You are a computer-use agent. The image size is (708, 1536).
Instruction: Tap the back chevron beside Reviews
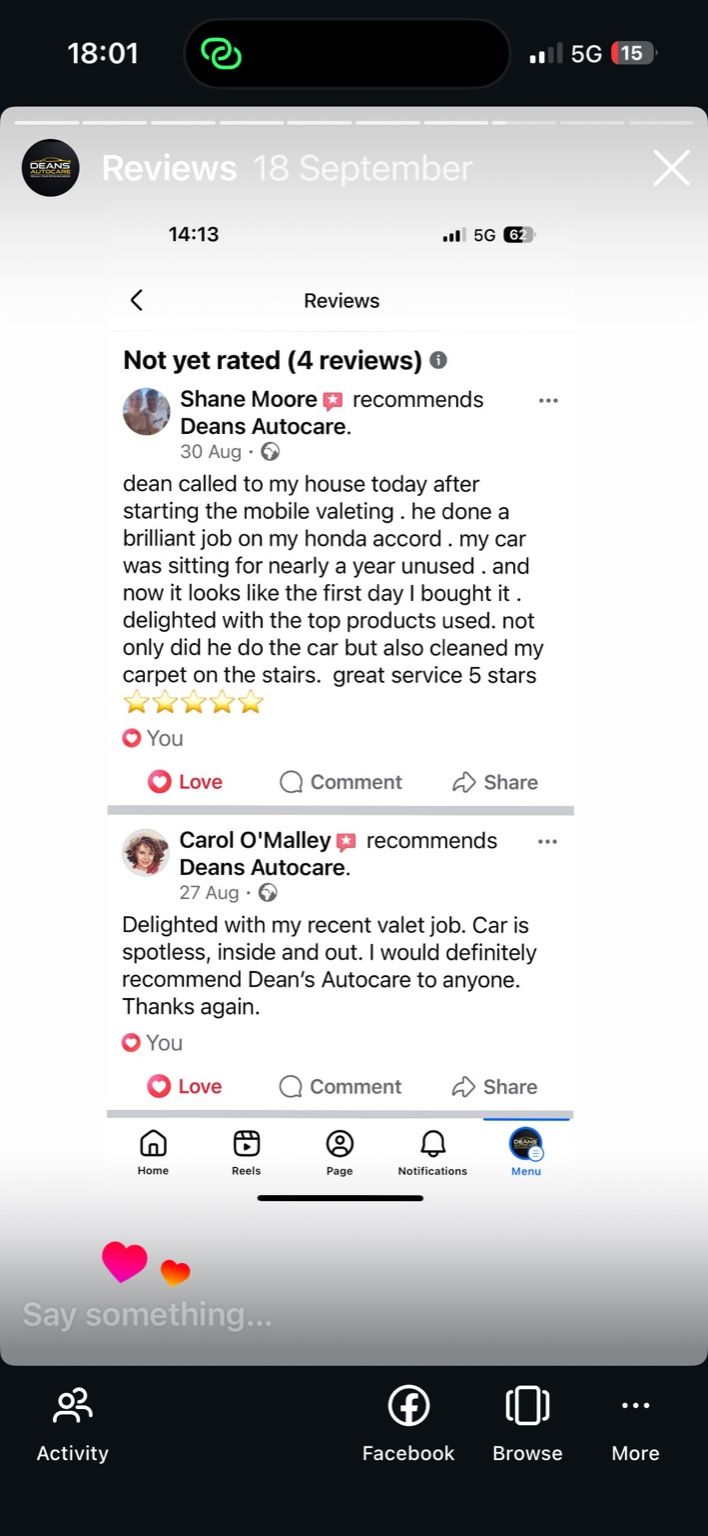coord(137,300)
